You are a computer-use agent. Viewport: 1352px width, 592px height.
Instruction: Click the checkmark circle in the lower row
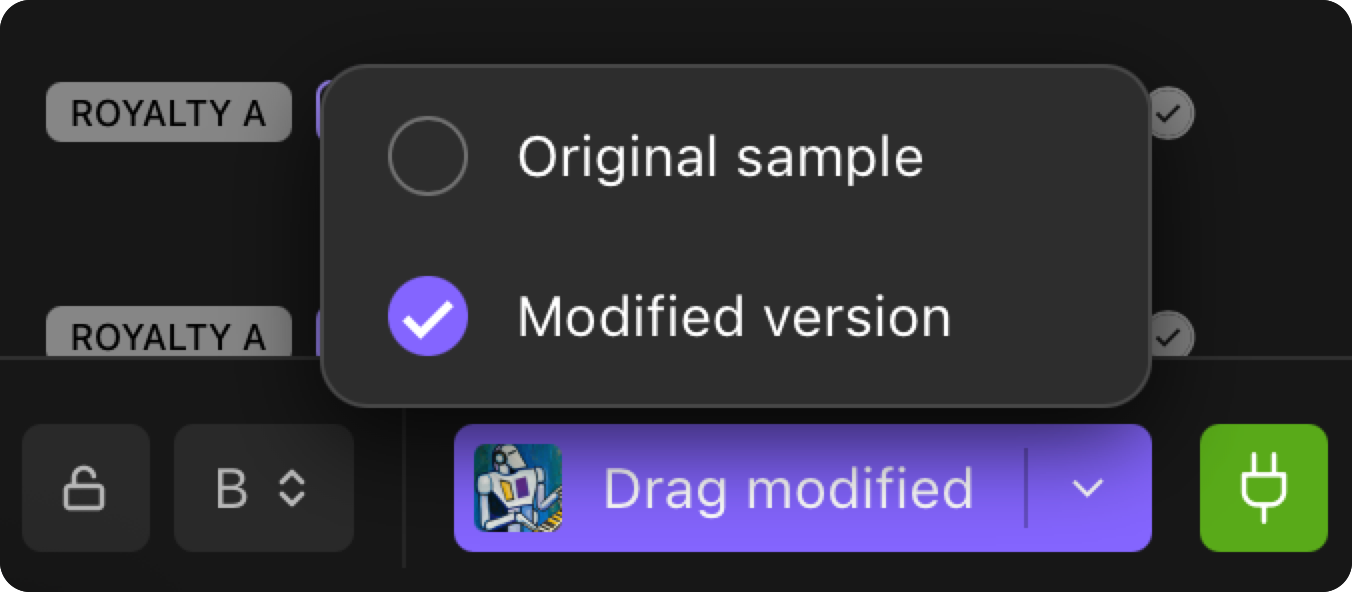click(x=1168, y=336)
